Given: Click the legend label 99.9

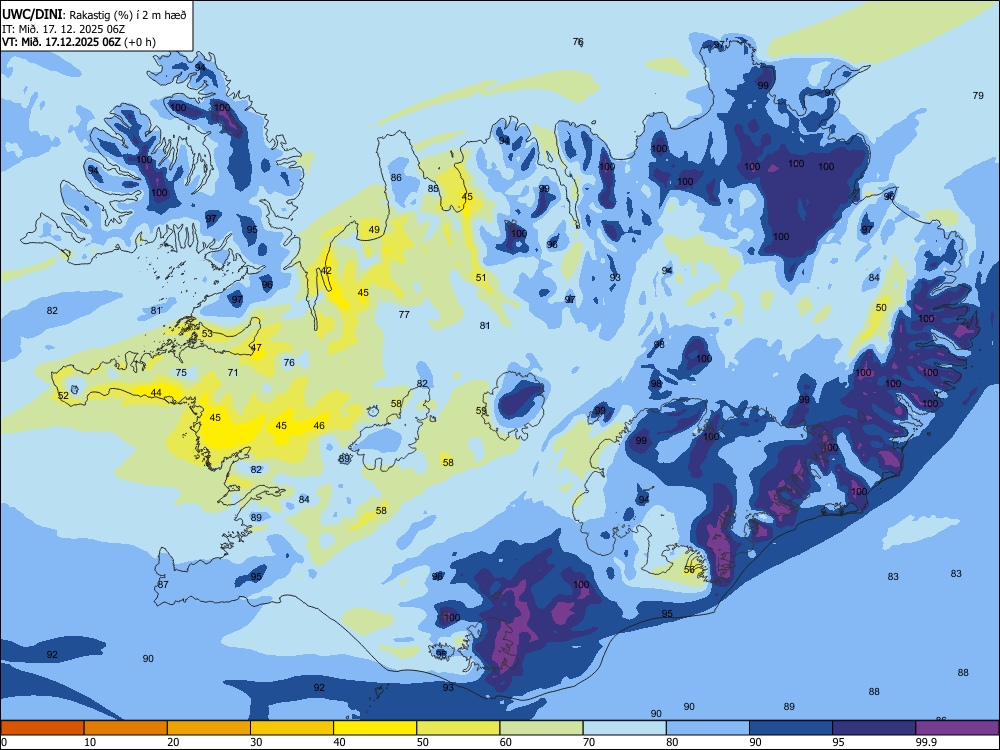Looking at the screenshot, I should tap(926, 742).
